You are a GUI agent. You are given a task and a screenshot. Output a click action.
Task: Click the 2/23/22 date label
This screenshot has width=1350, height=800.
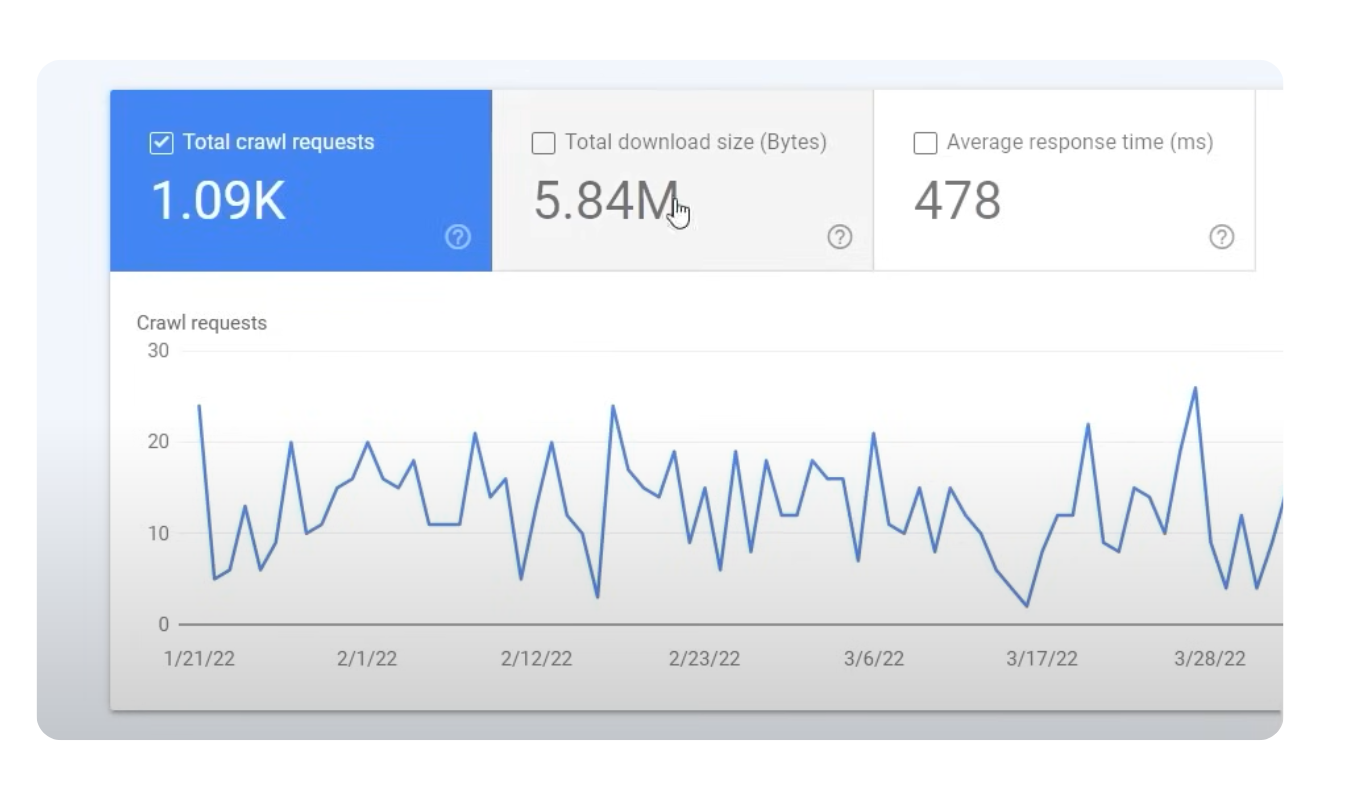point(704,658)
